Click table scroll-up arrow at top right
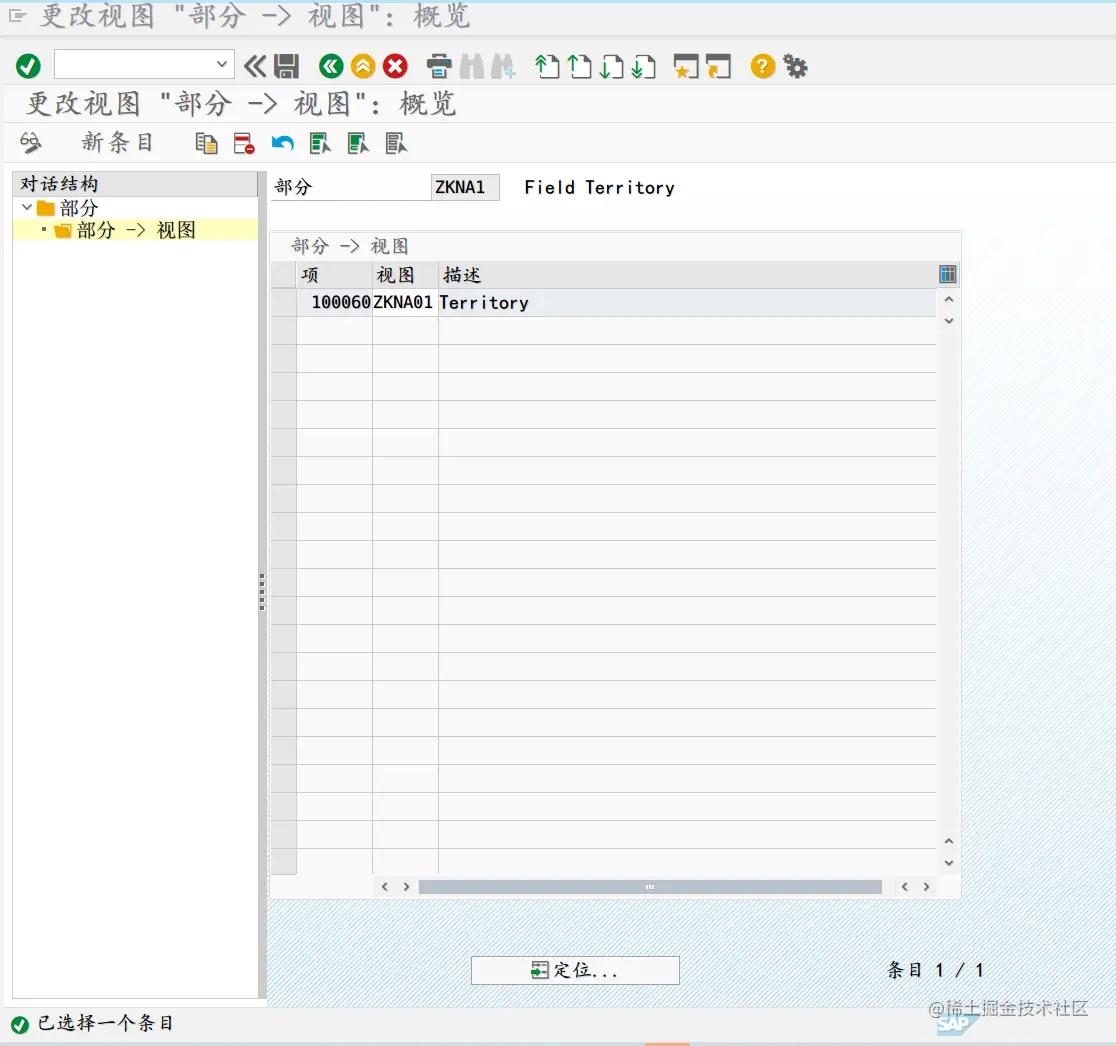1116x1046 pixels. click(949, 300)
